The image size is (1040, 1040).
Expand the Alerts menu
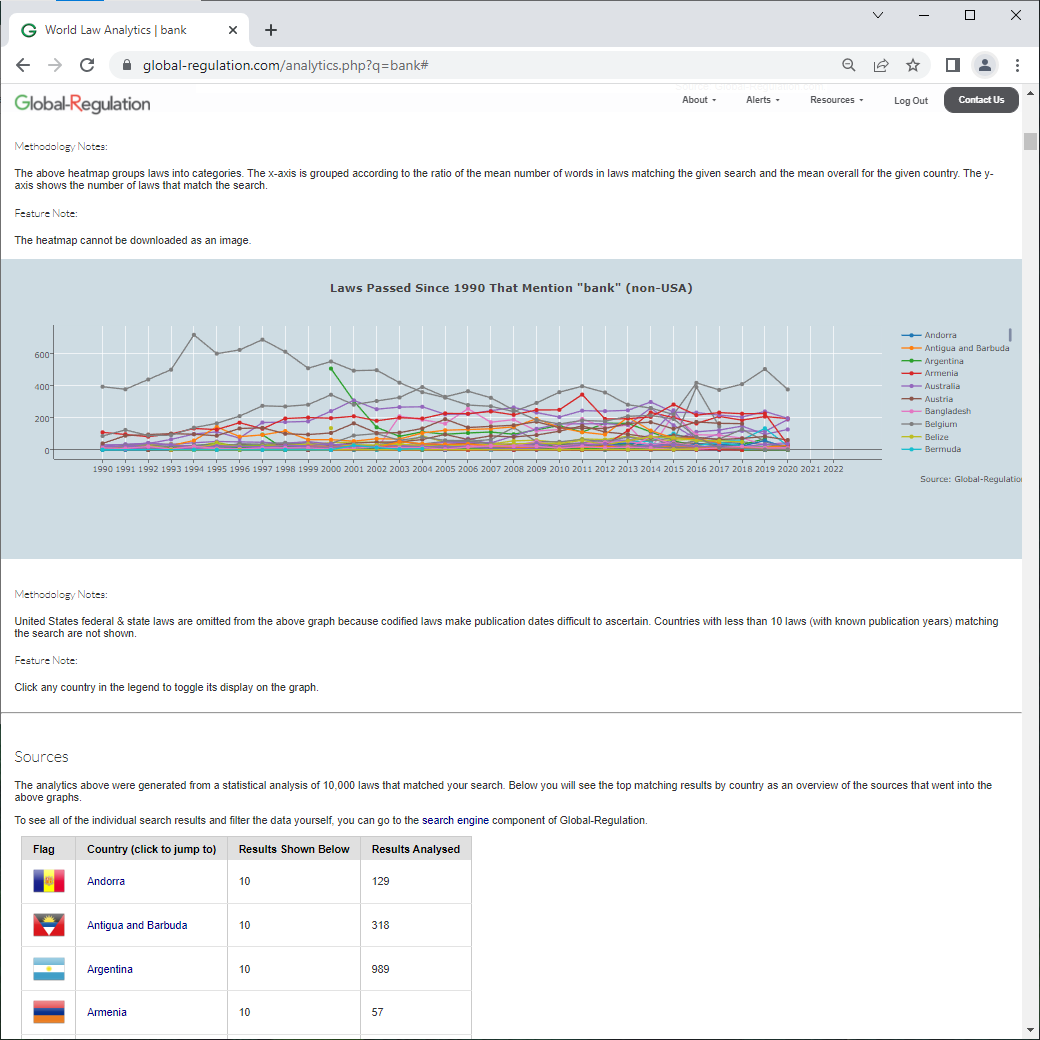pos(763,100)
